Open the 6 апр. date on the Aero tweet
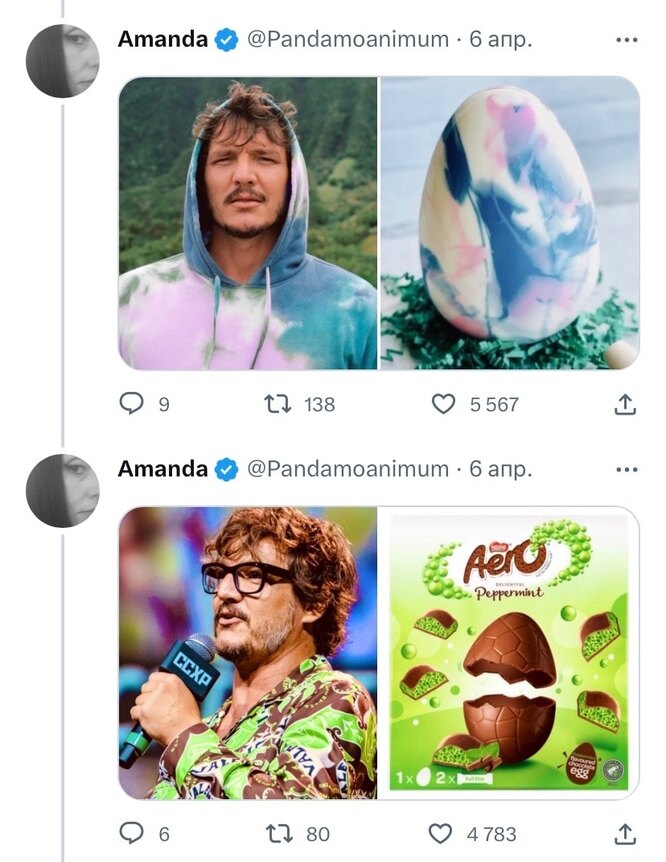The image size is (666, 862). pyautogui.click(x=501, y=469)
